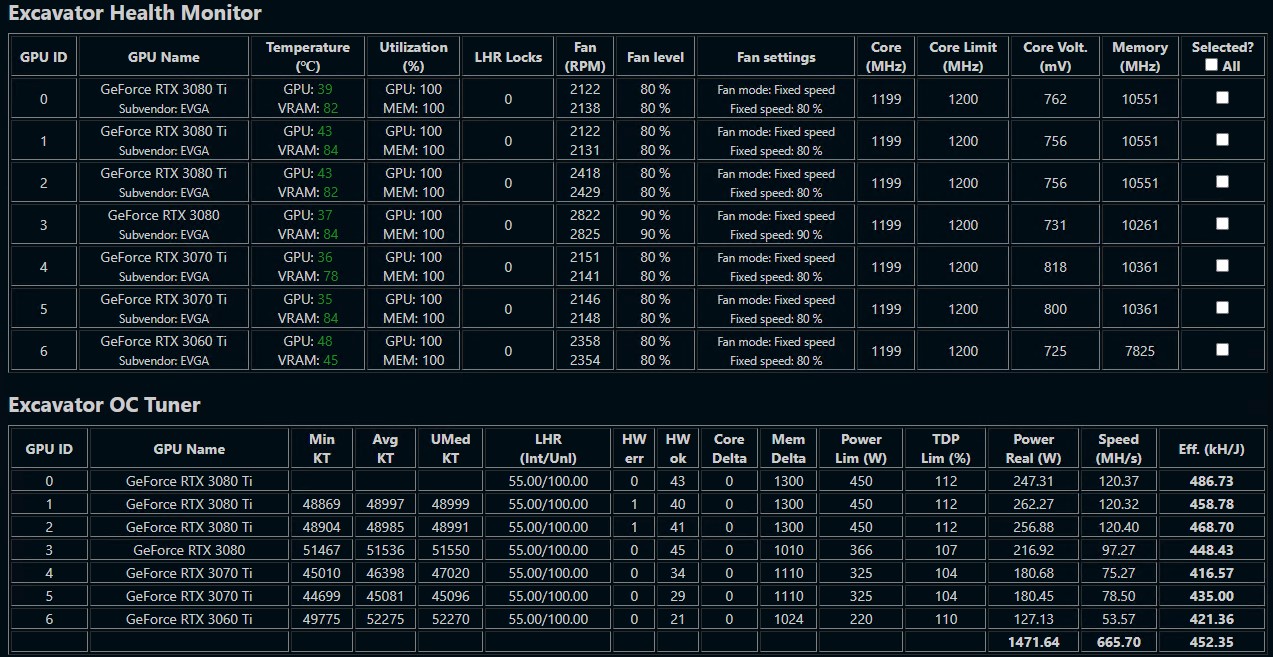This screenshot has width=1273, height=657.
Task: Click core voltage 800 for GPU 5
Action: tap(1055, 309)
